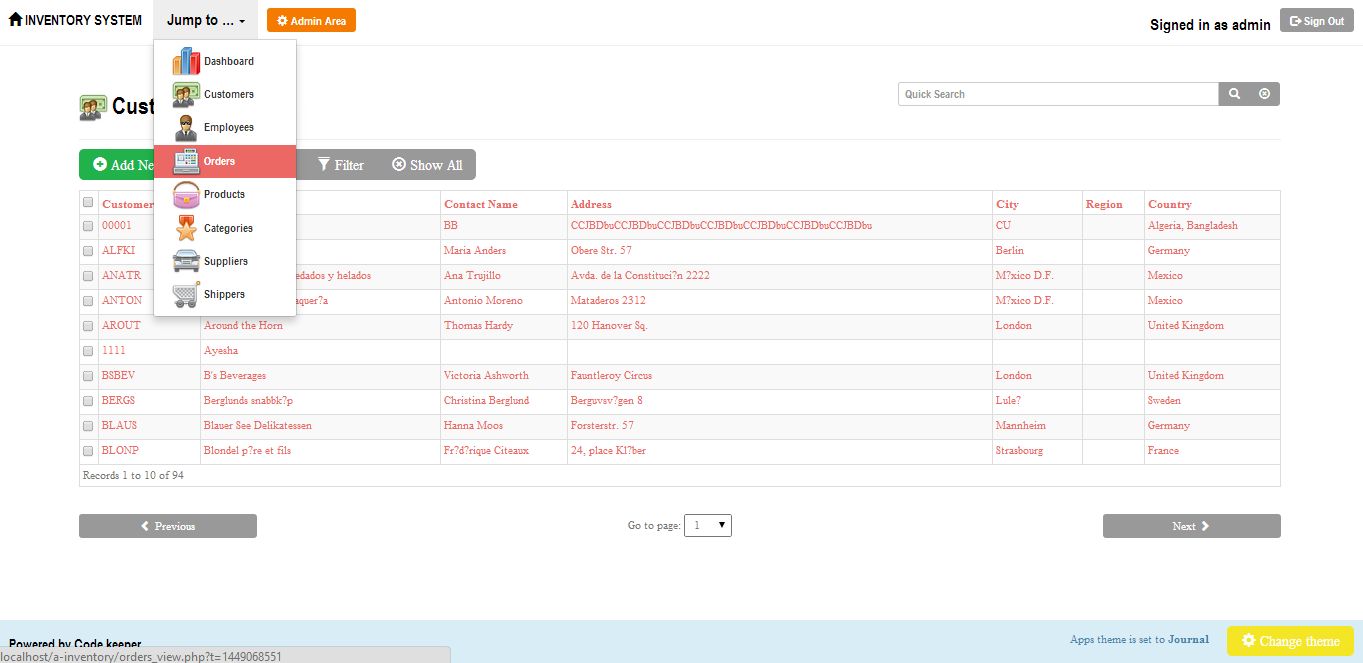Collapse the Jump to dropdown menu
Viewport: 1363px width, 663px height.
[x=206, y=20]
